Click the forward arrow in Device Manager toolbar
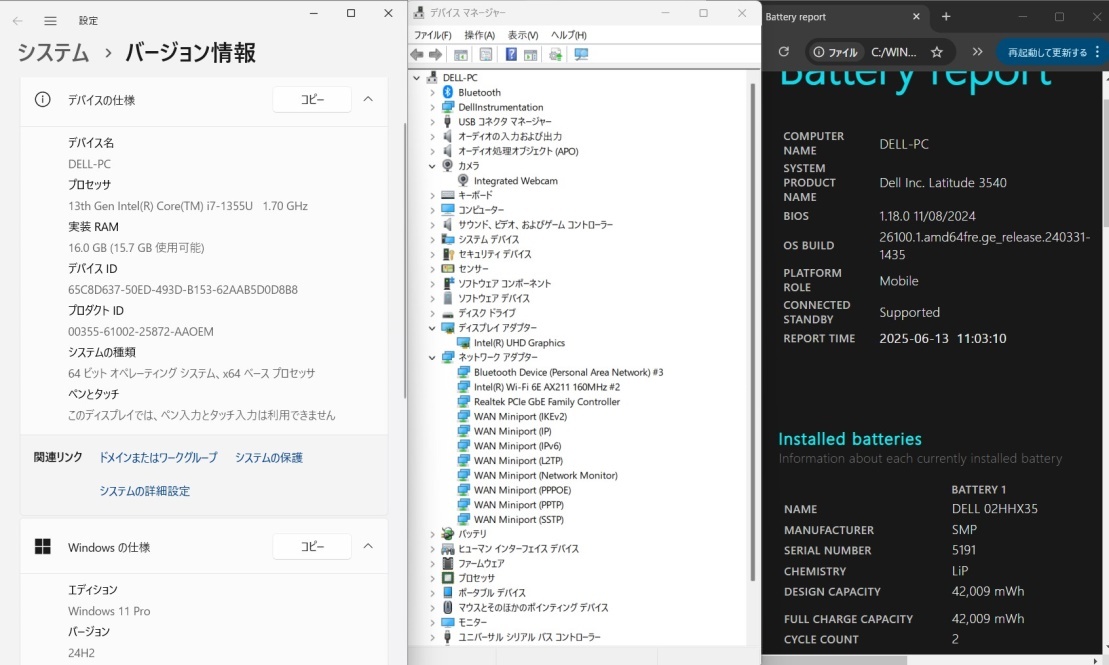Screen dimensions: 1109x665 tap(436, 54)
